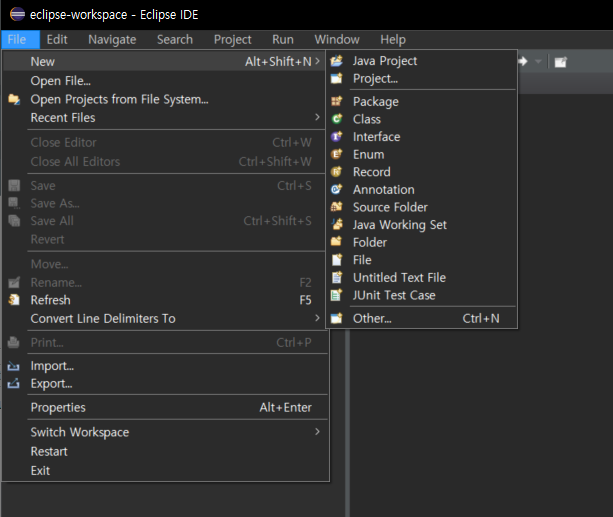Image resolution: width=613 pixels, height=517 pixels.
Task: Click the Java Working Set icon
Action: coord(337,224)
